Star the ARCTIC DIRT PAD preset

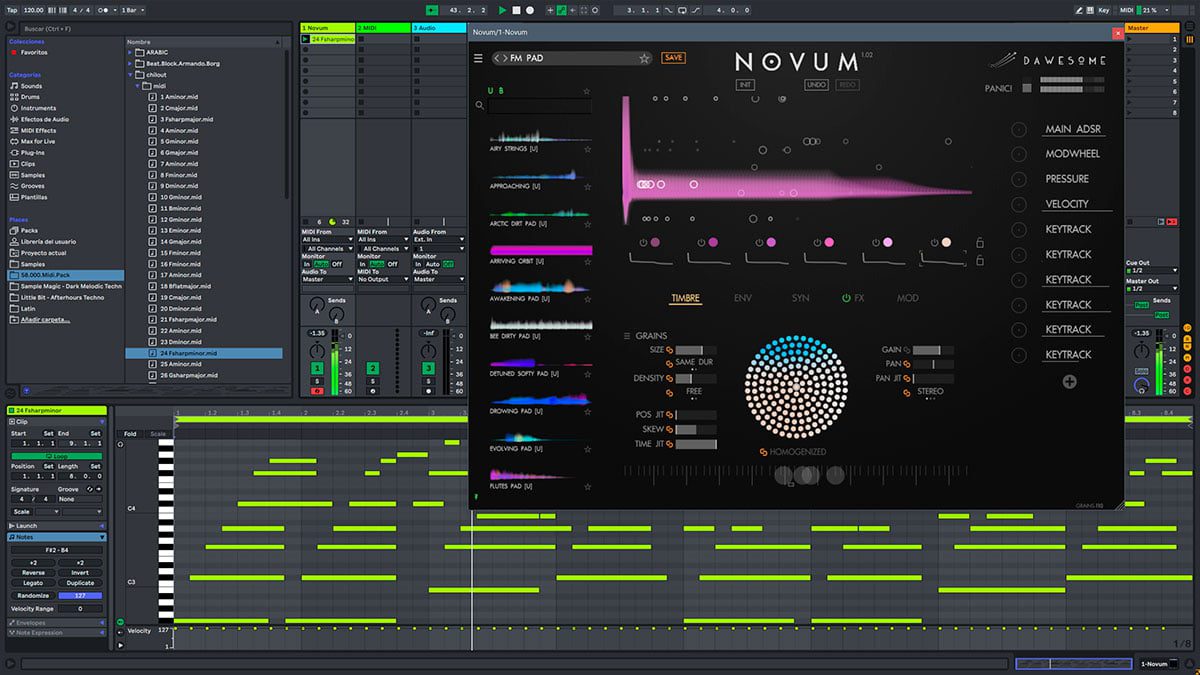pos(587,223)
